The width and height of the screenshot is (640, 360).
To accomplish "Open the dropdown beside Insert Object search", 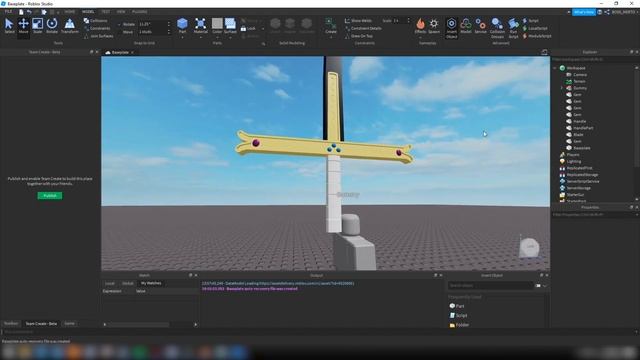I will (544, 286).
